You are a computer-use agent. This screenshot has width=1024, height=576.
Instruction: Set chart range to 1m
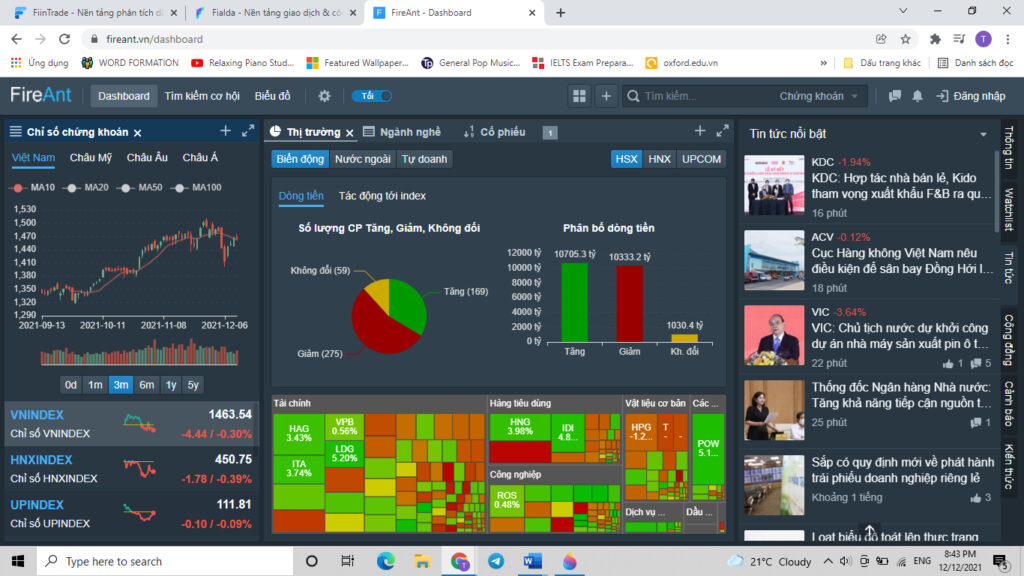[x=95, y=385]
